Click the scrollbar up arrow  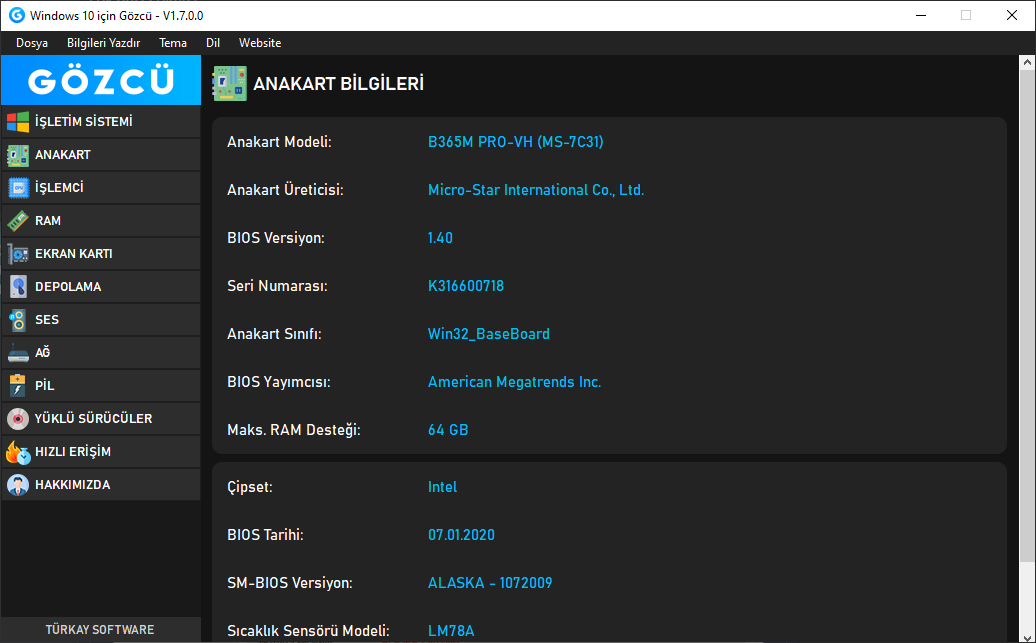click(1027, 63)
